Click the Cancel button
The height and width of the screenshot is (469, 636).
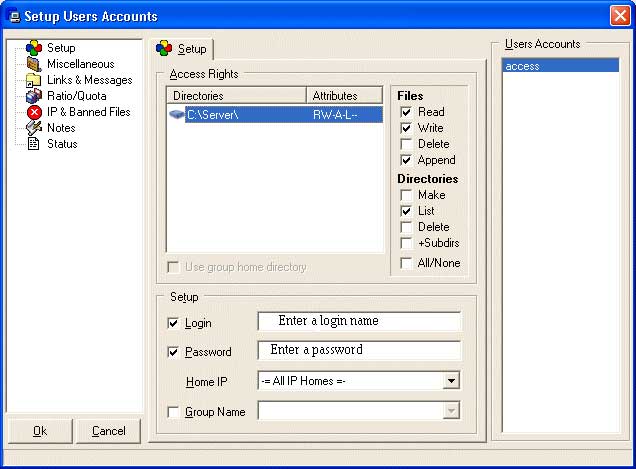click(x=108, y=431)
